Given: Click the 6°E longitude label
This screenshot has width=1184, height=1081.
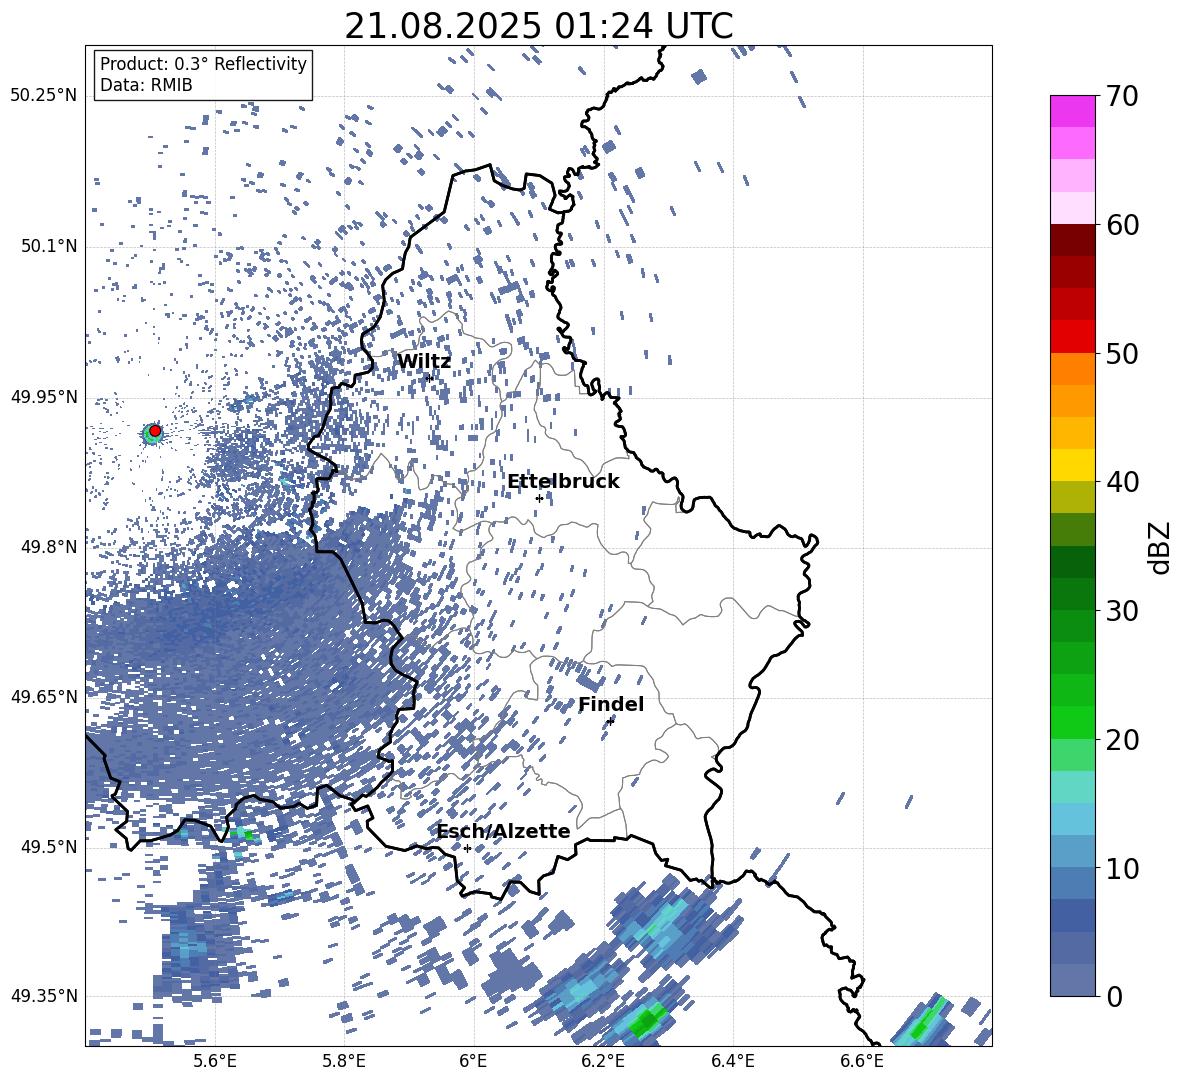Looking at the screenshot, I should pos(473,1061).
